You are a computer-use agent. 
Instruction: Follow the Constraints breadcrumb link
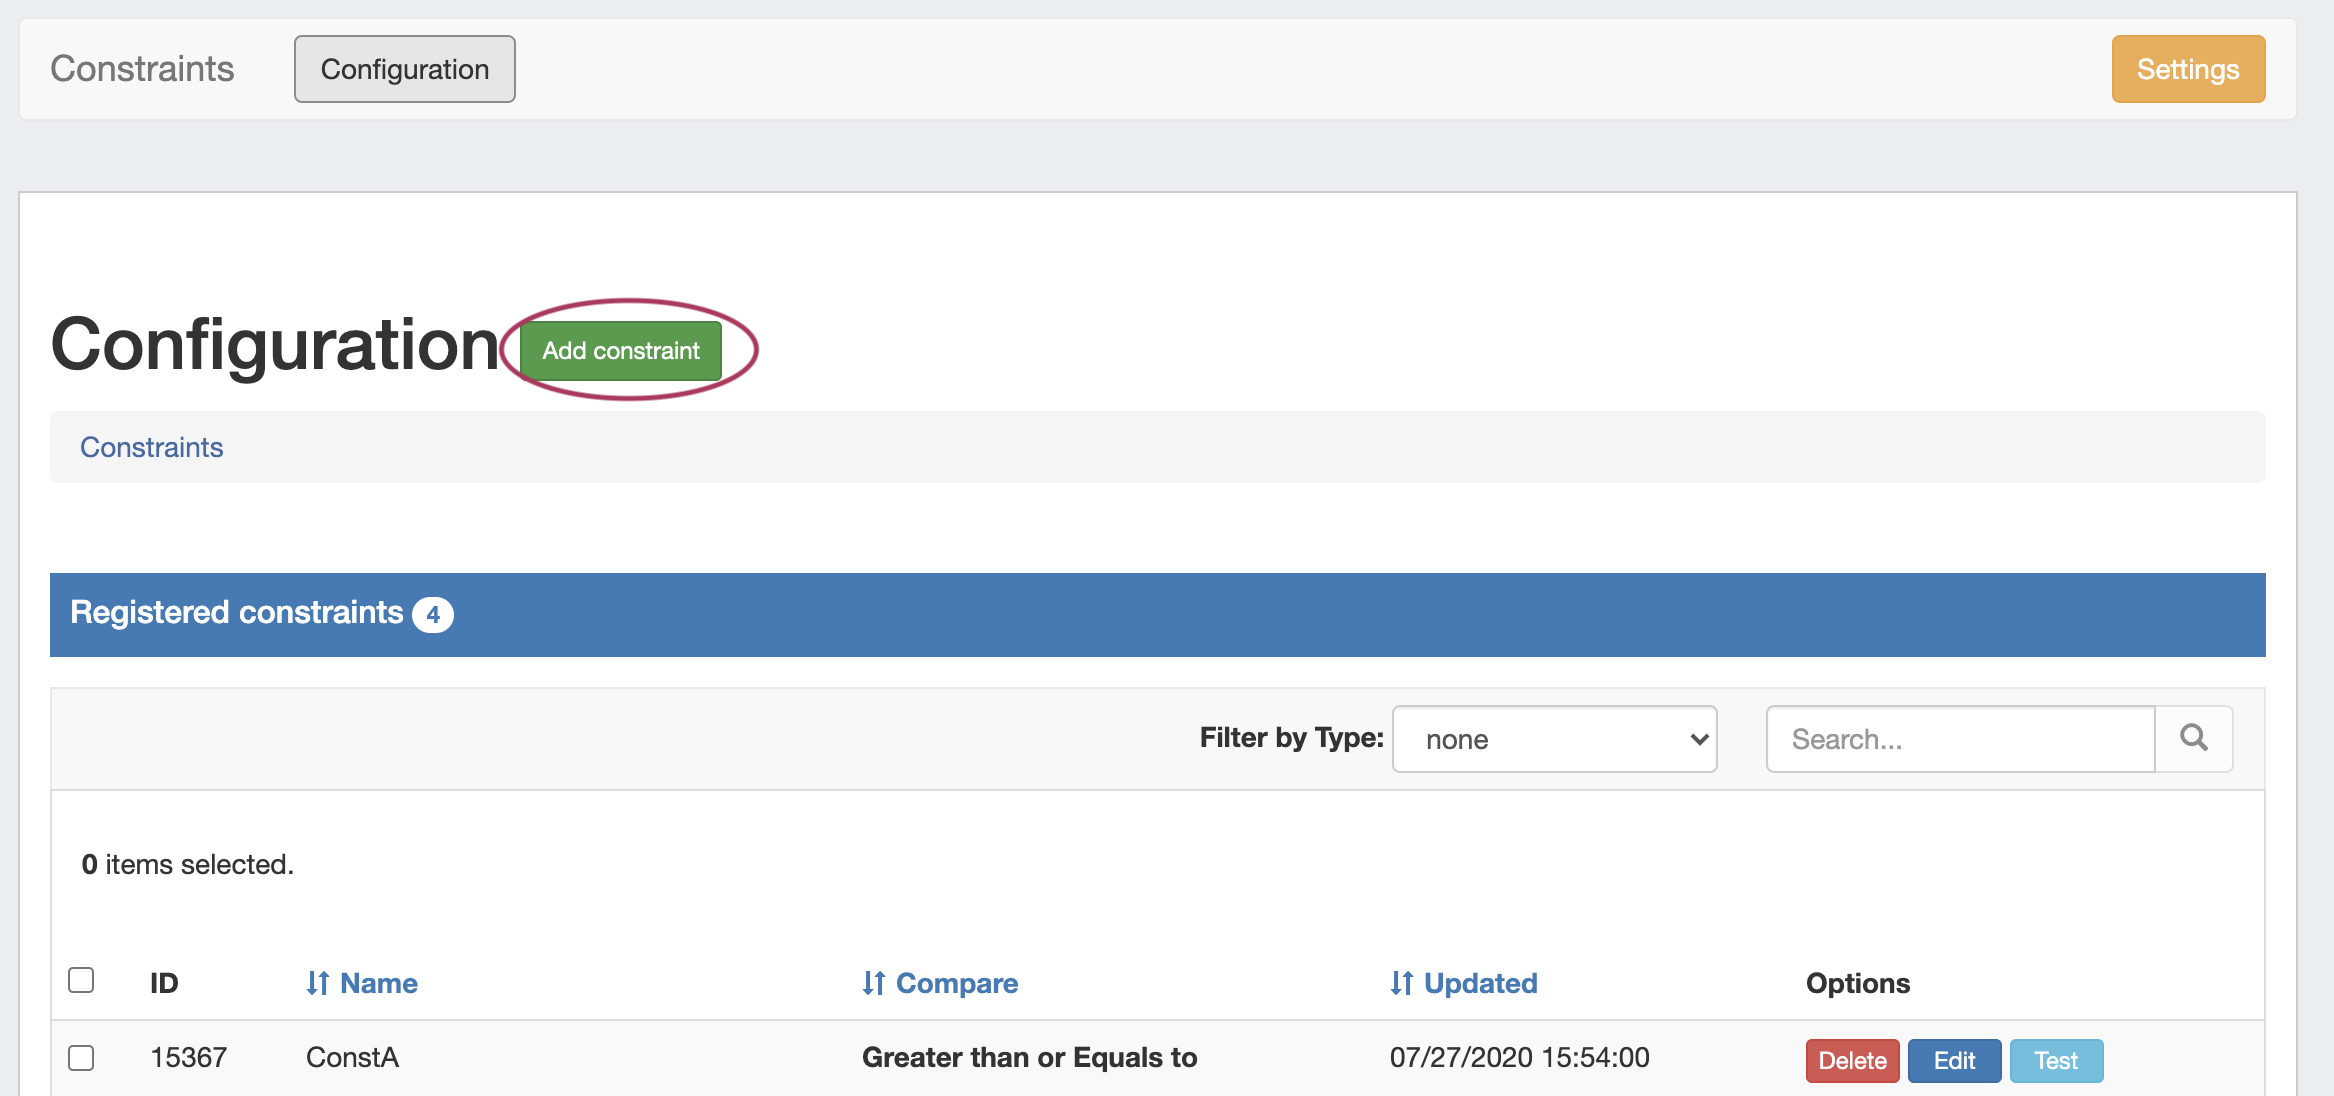(x=151, y=447)
